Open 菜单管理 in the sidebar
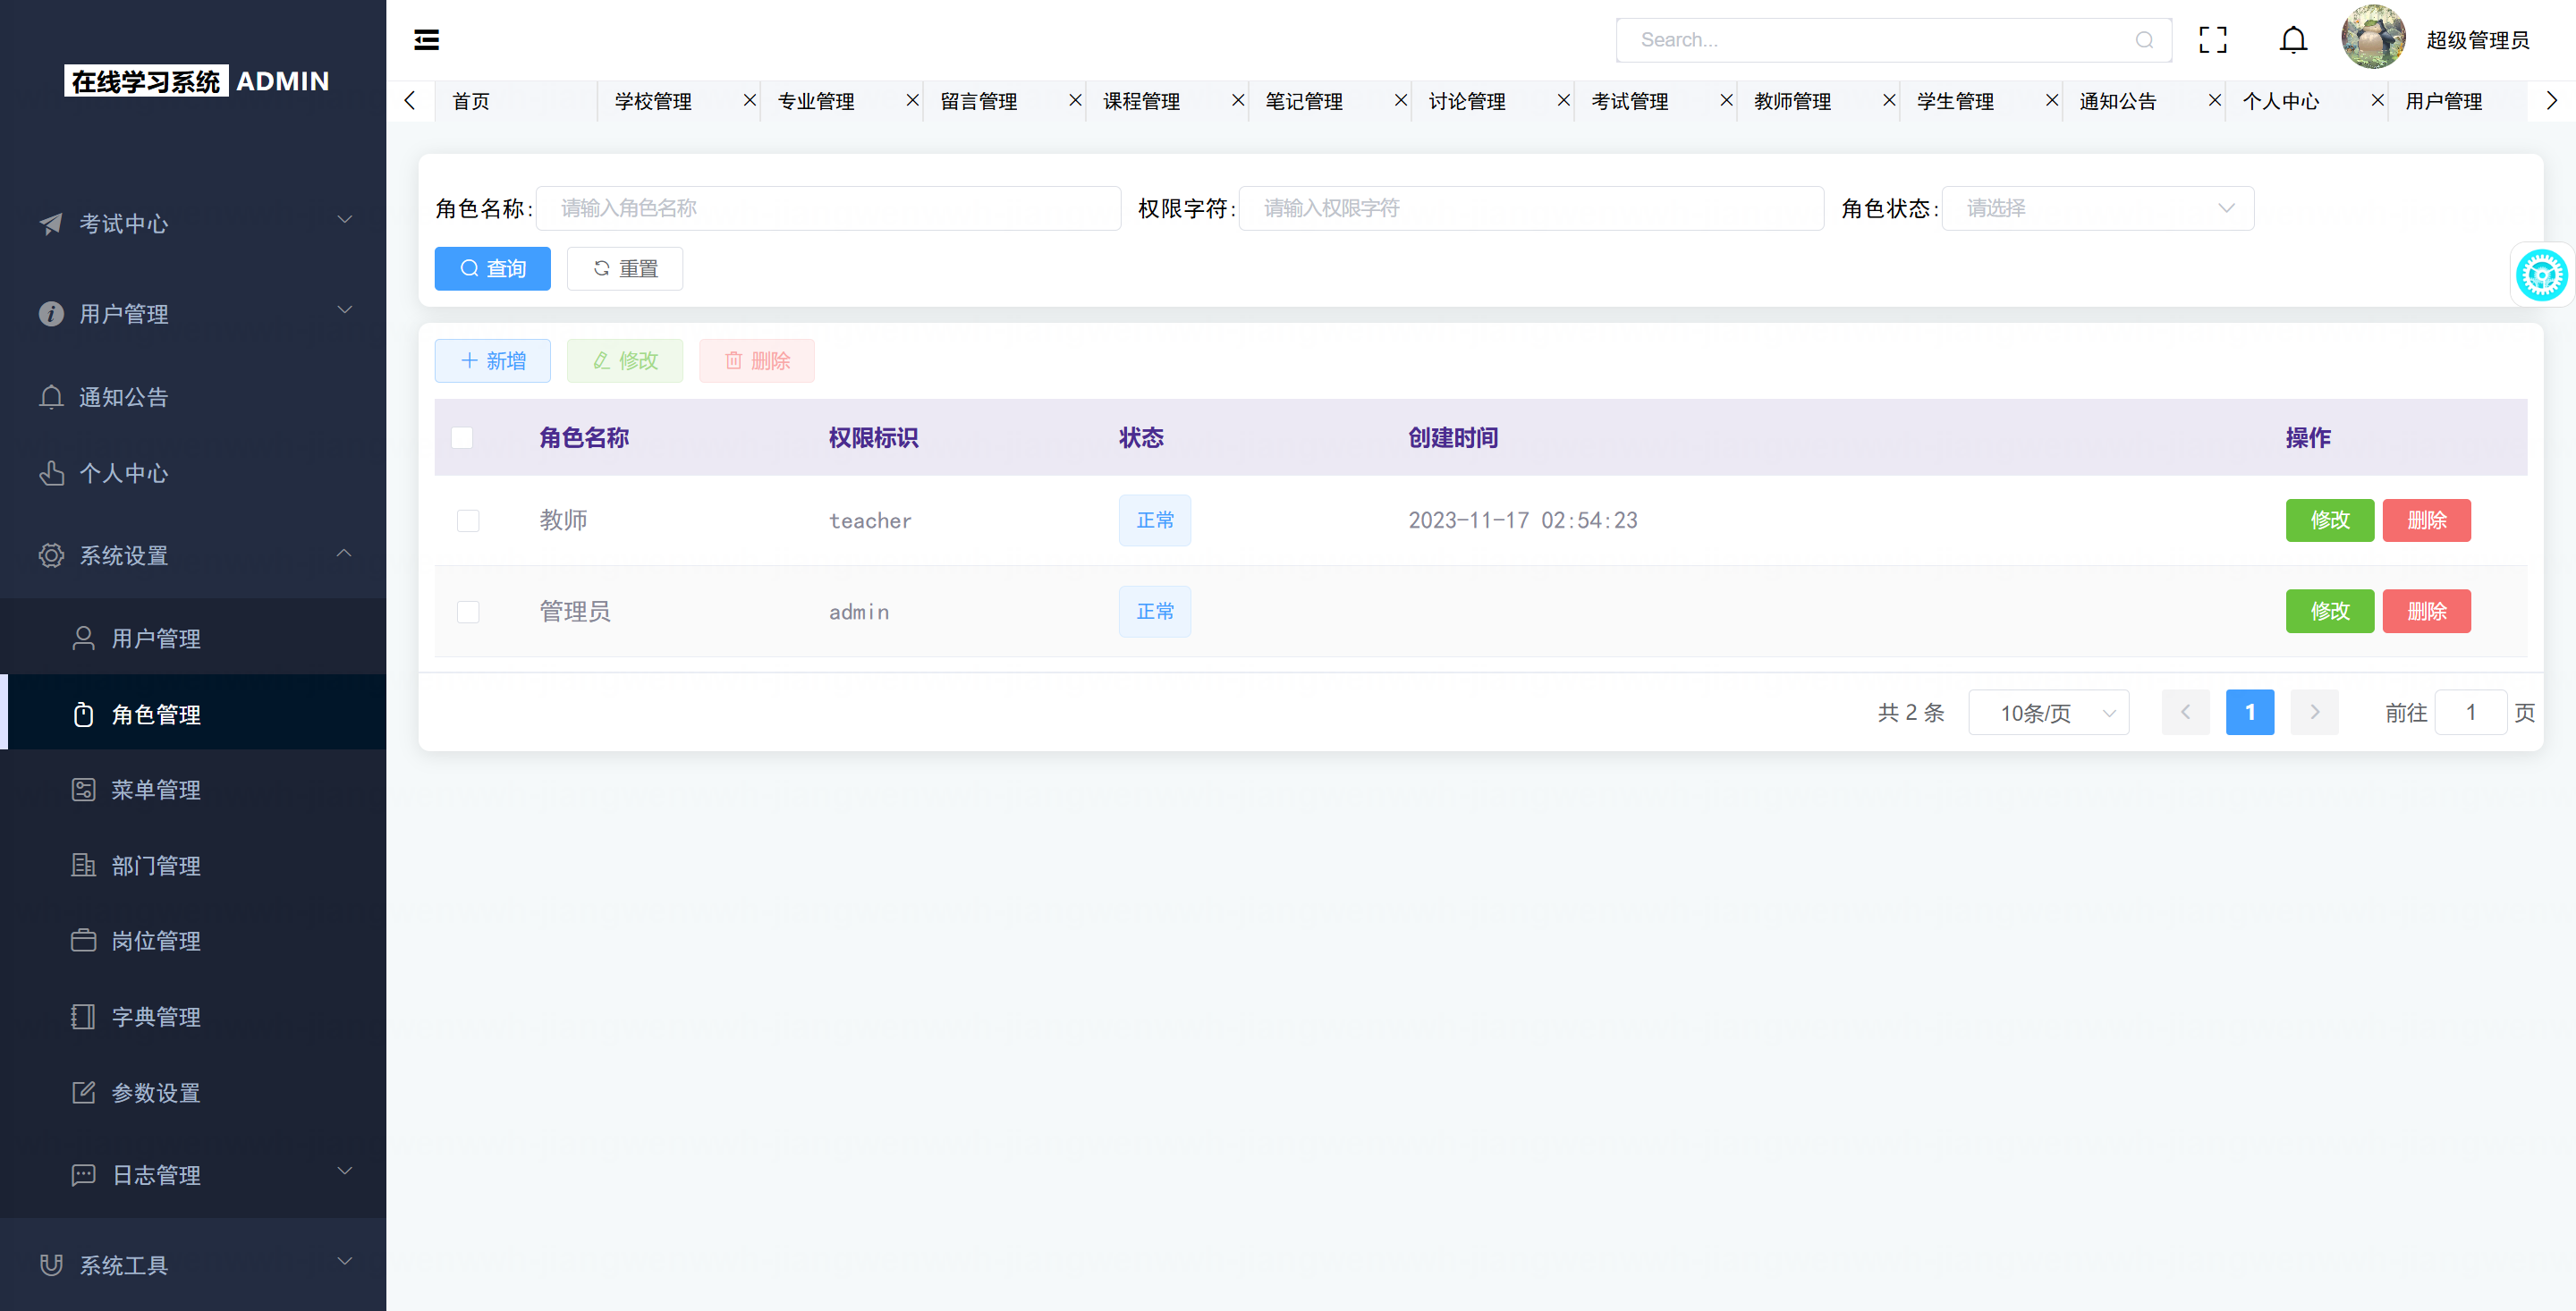 pyautogui.click(x=156, y=790)
